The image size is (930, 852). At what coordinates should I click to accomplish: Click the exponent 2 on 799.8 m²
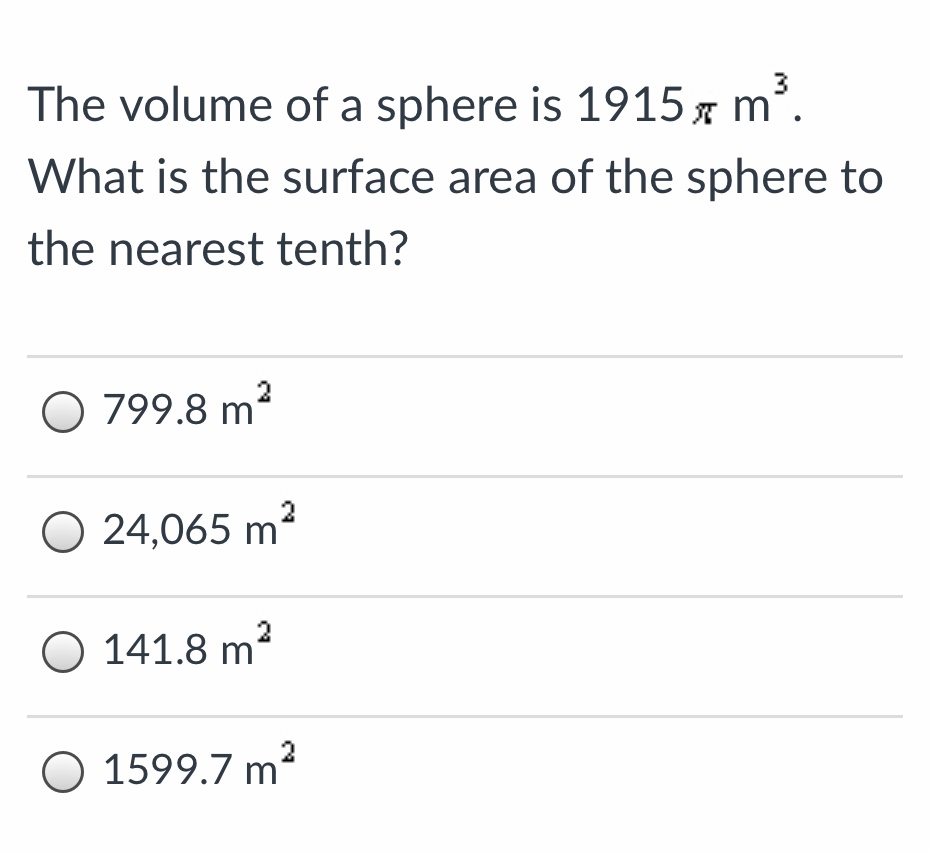pyautogui.click(x=262, y=393)
